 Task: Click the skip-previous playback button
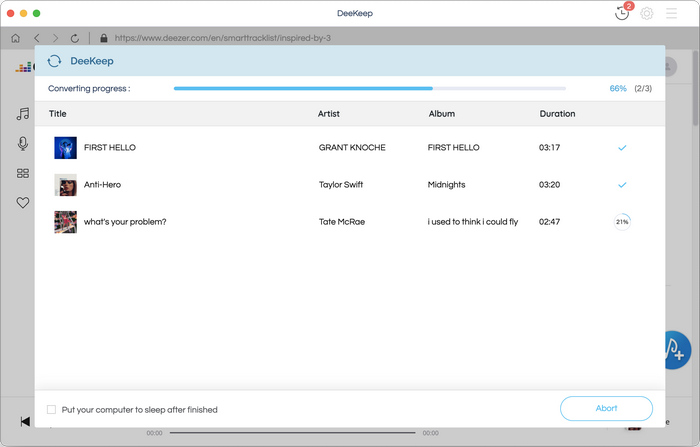coord(25,421)
